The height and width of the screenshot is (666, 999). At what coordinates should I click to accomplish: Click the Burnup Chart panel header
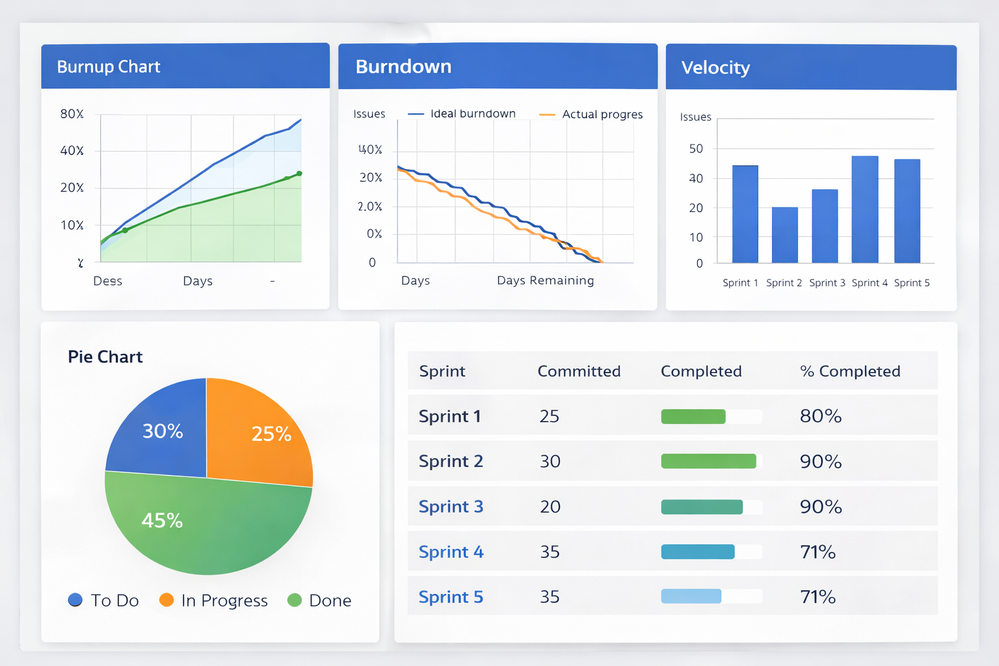pyautogui.click(x=185, y=66)
